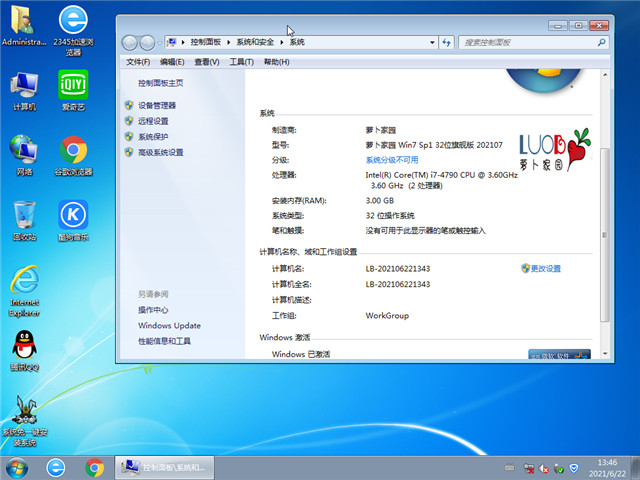Open the Administrator folder desktop icon
The image size is (640, 480).
click(24, 25)
